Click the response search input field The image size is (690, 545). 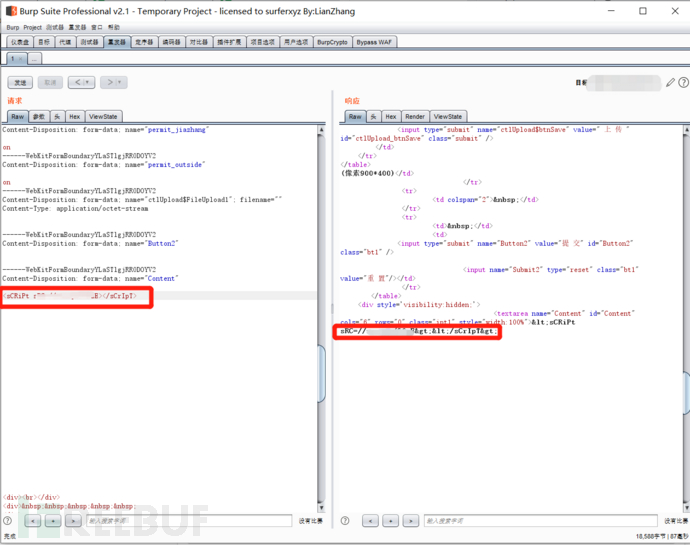click(540, 521)
